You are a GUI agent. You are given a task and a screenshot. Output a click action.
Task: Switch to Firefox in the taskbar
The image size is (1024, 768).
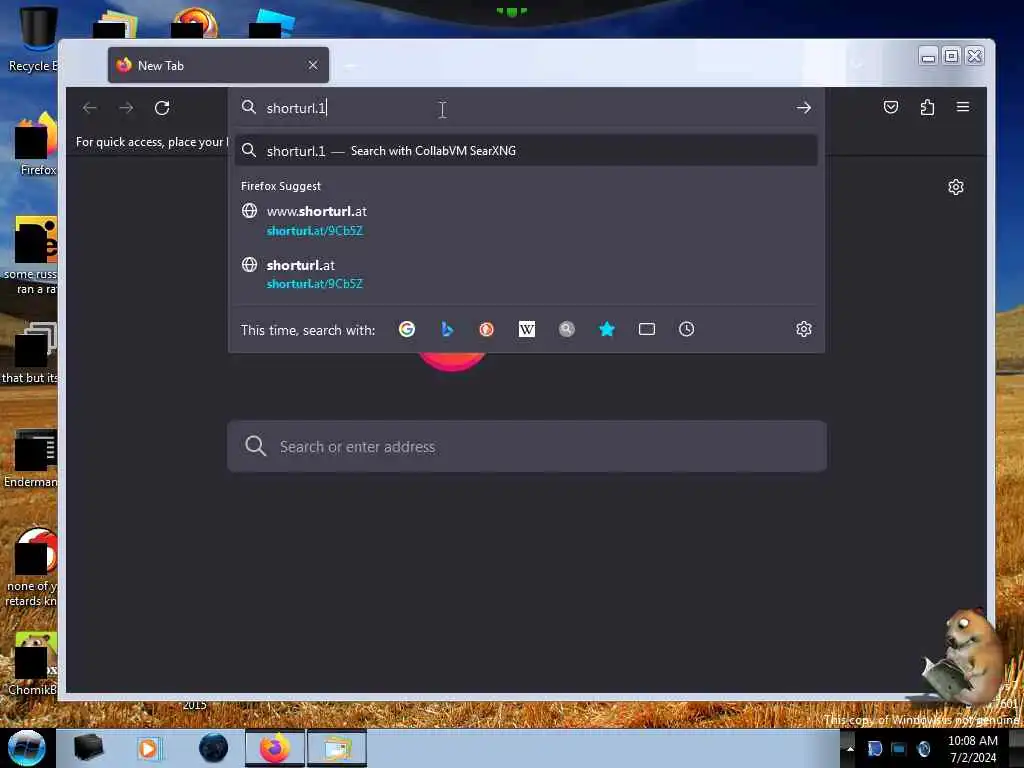coord(275,748)
